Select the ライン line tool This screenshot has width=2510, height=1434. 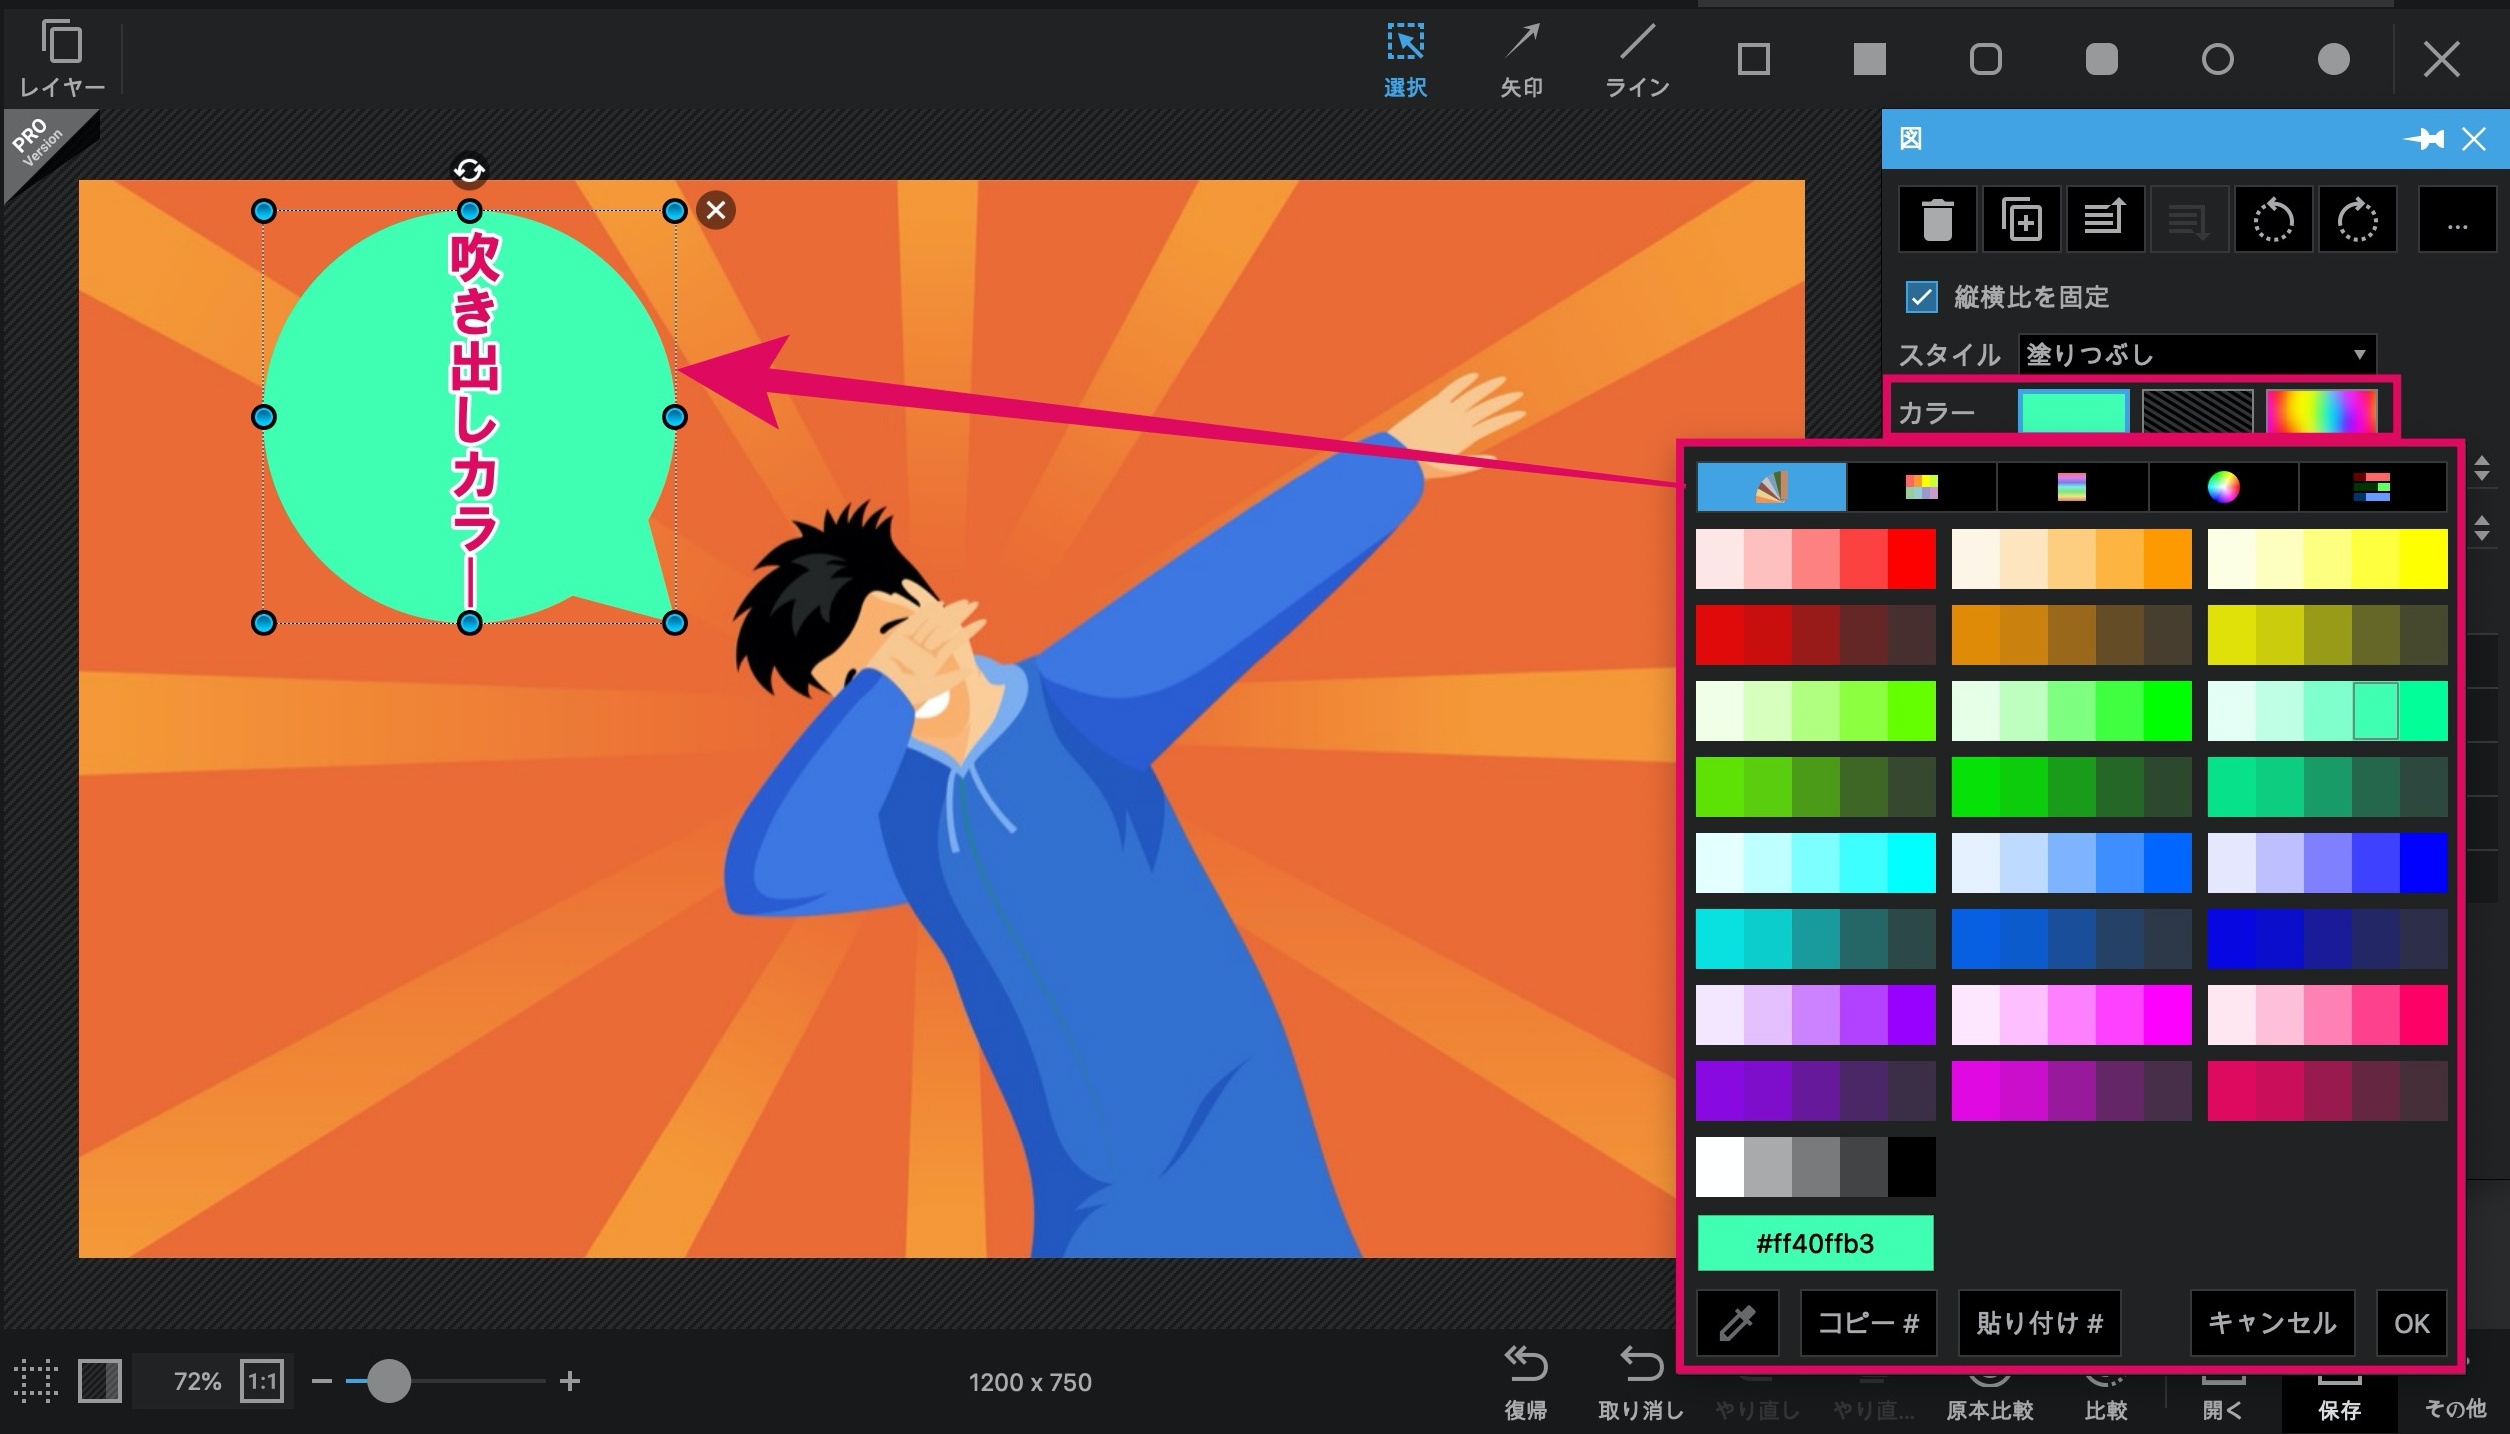1637,60
